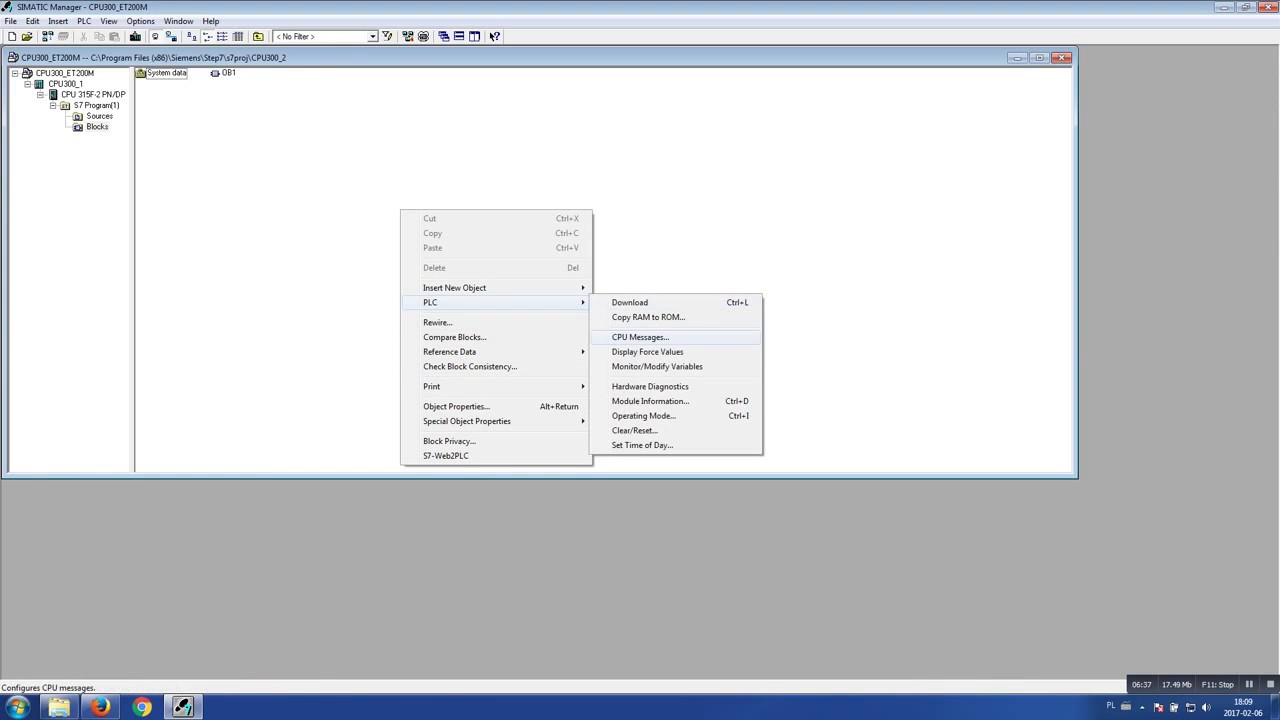
Task: Click the context Help arrow icon
Action: (x=494, y=36)
